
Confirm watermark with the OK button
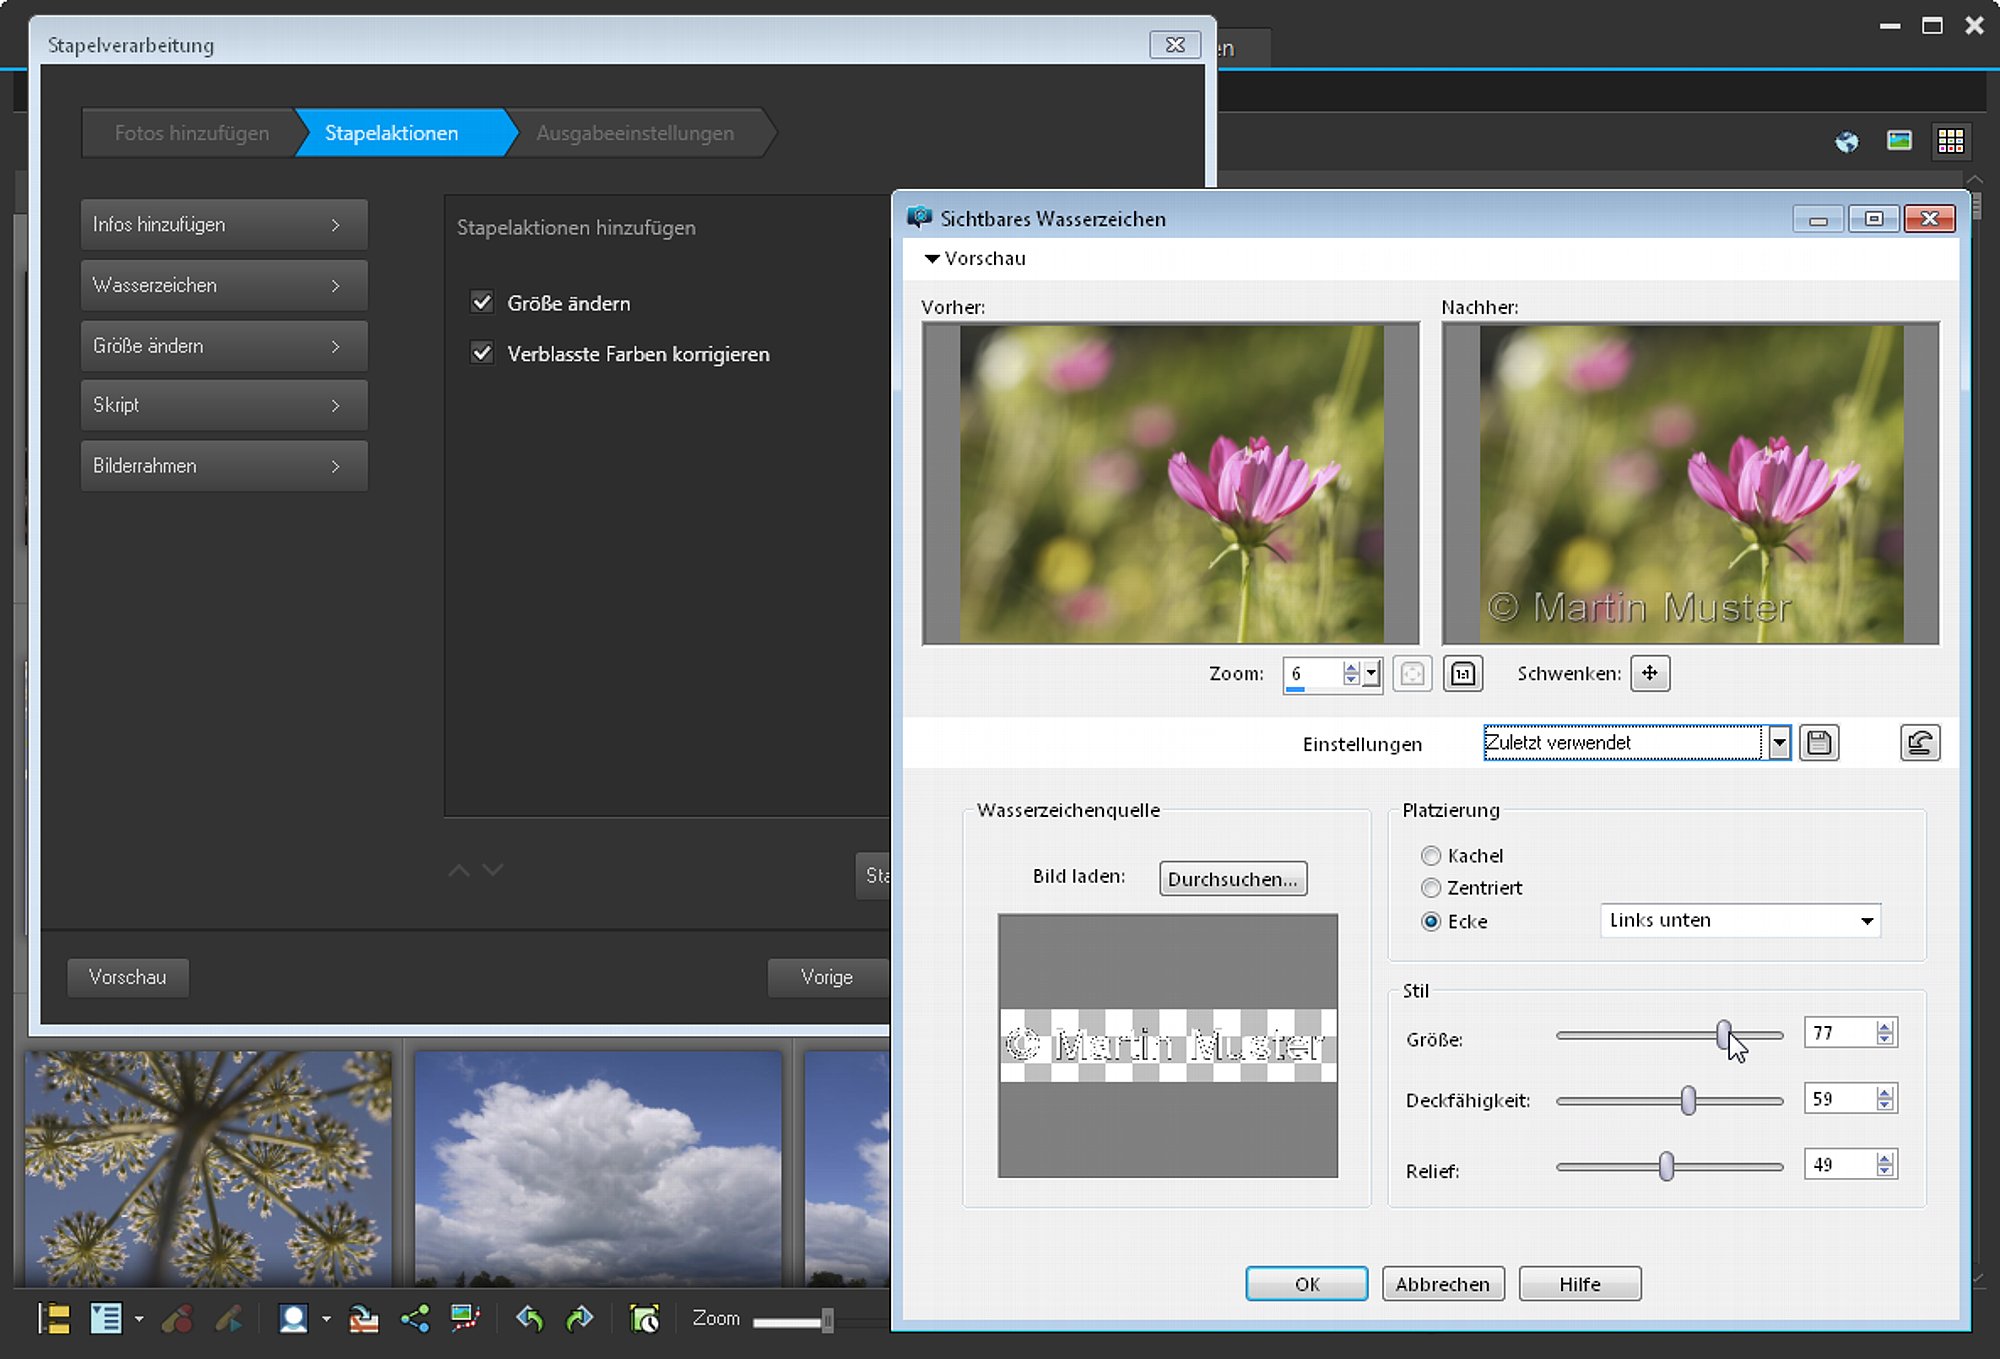(x=1307, y=1284)
